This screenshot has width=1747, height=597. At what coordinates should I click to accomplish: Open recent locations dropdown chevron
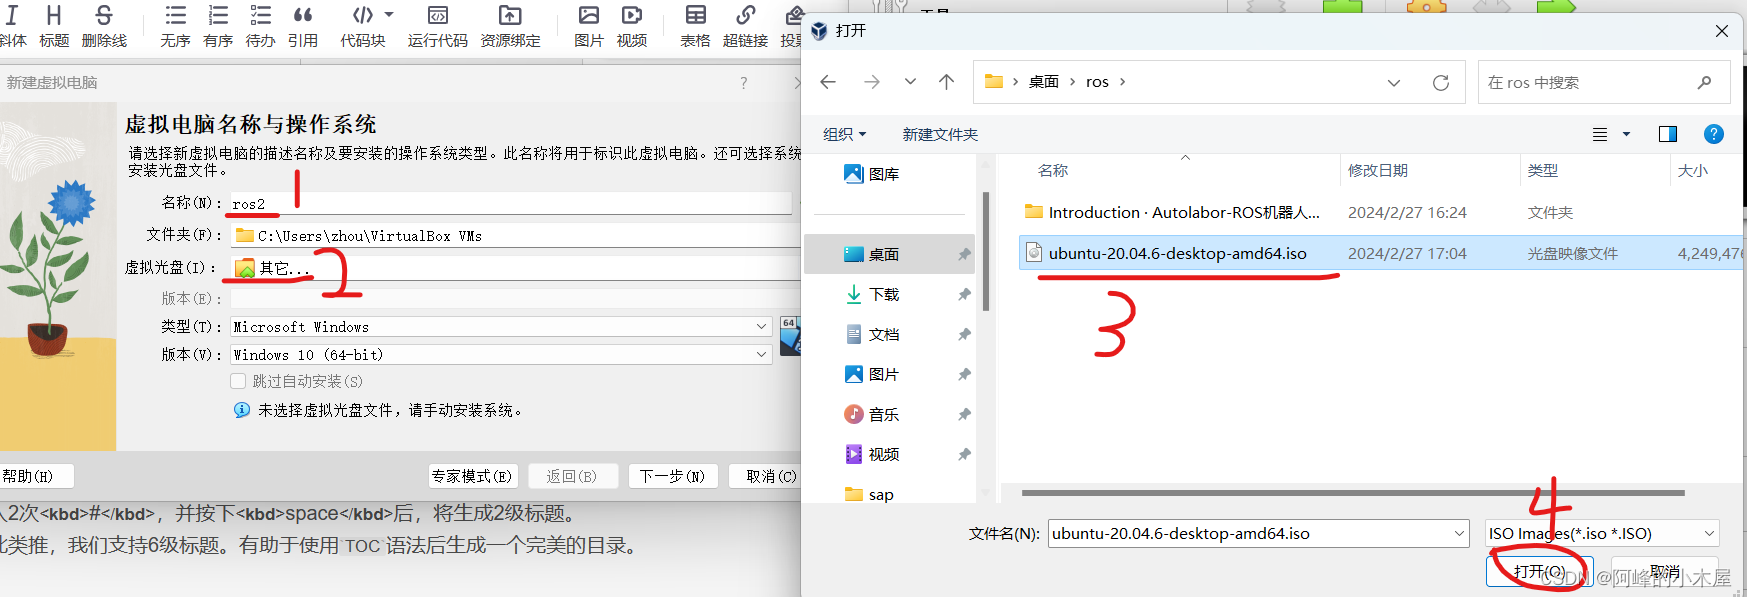[910, 82]
